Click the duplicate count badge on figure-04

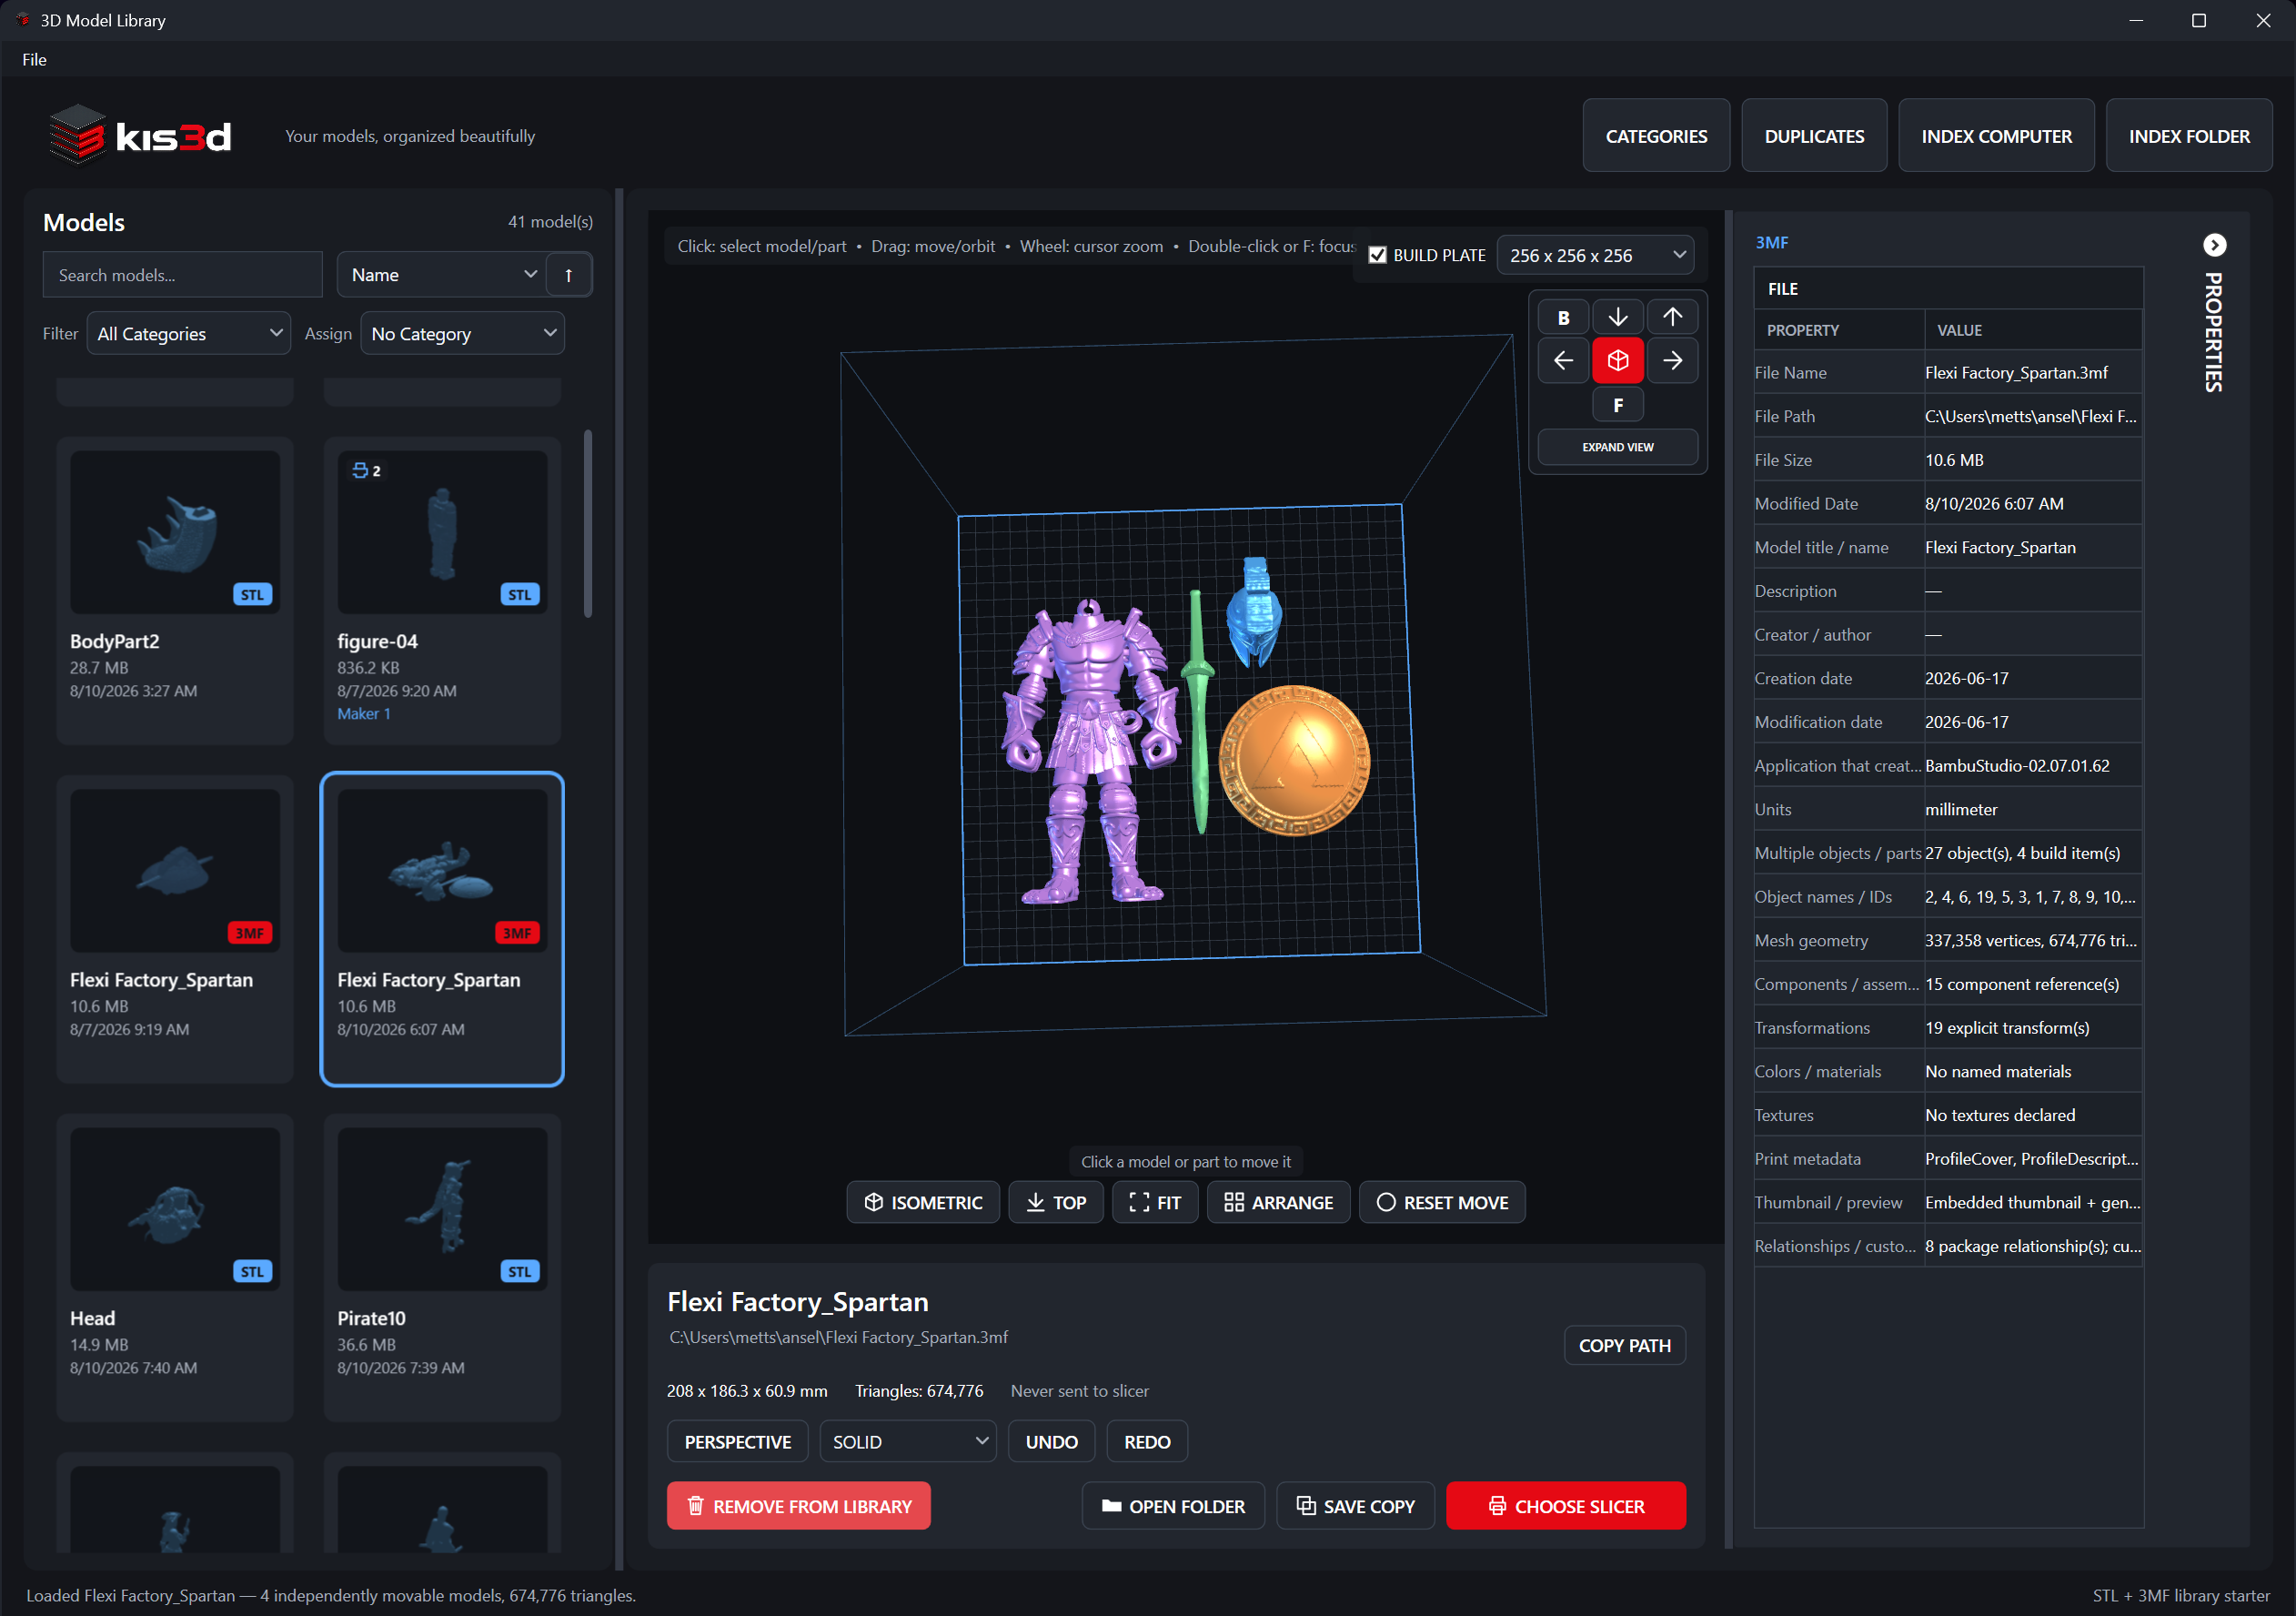pyautogui.click(x=366, y=470)
